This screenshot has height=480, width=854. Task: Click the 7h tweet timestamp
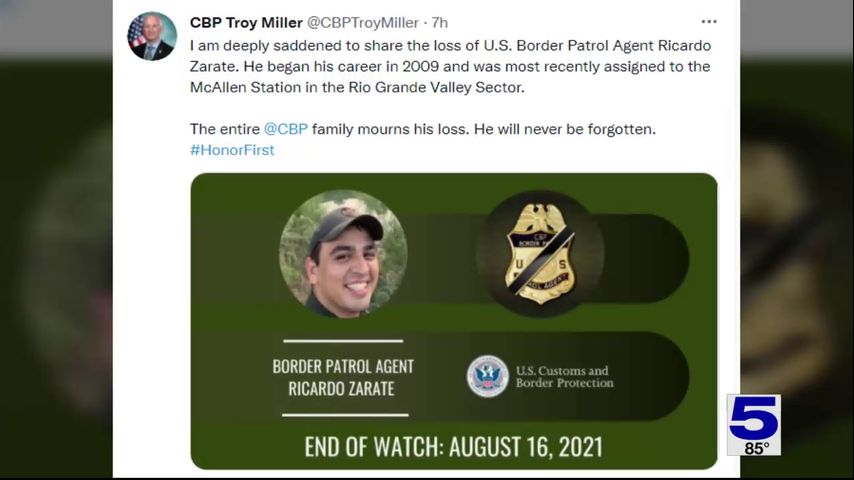tap(439, 22)
